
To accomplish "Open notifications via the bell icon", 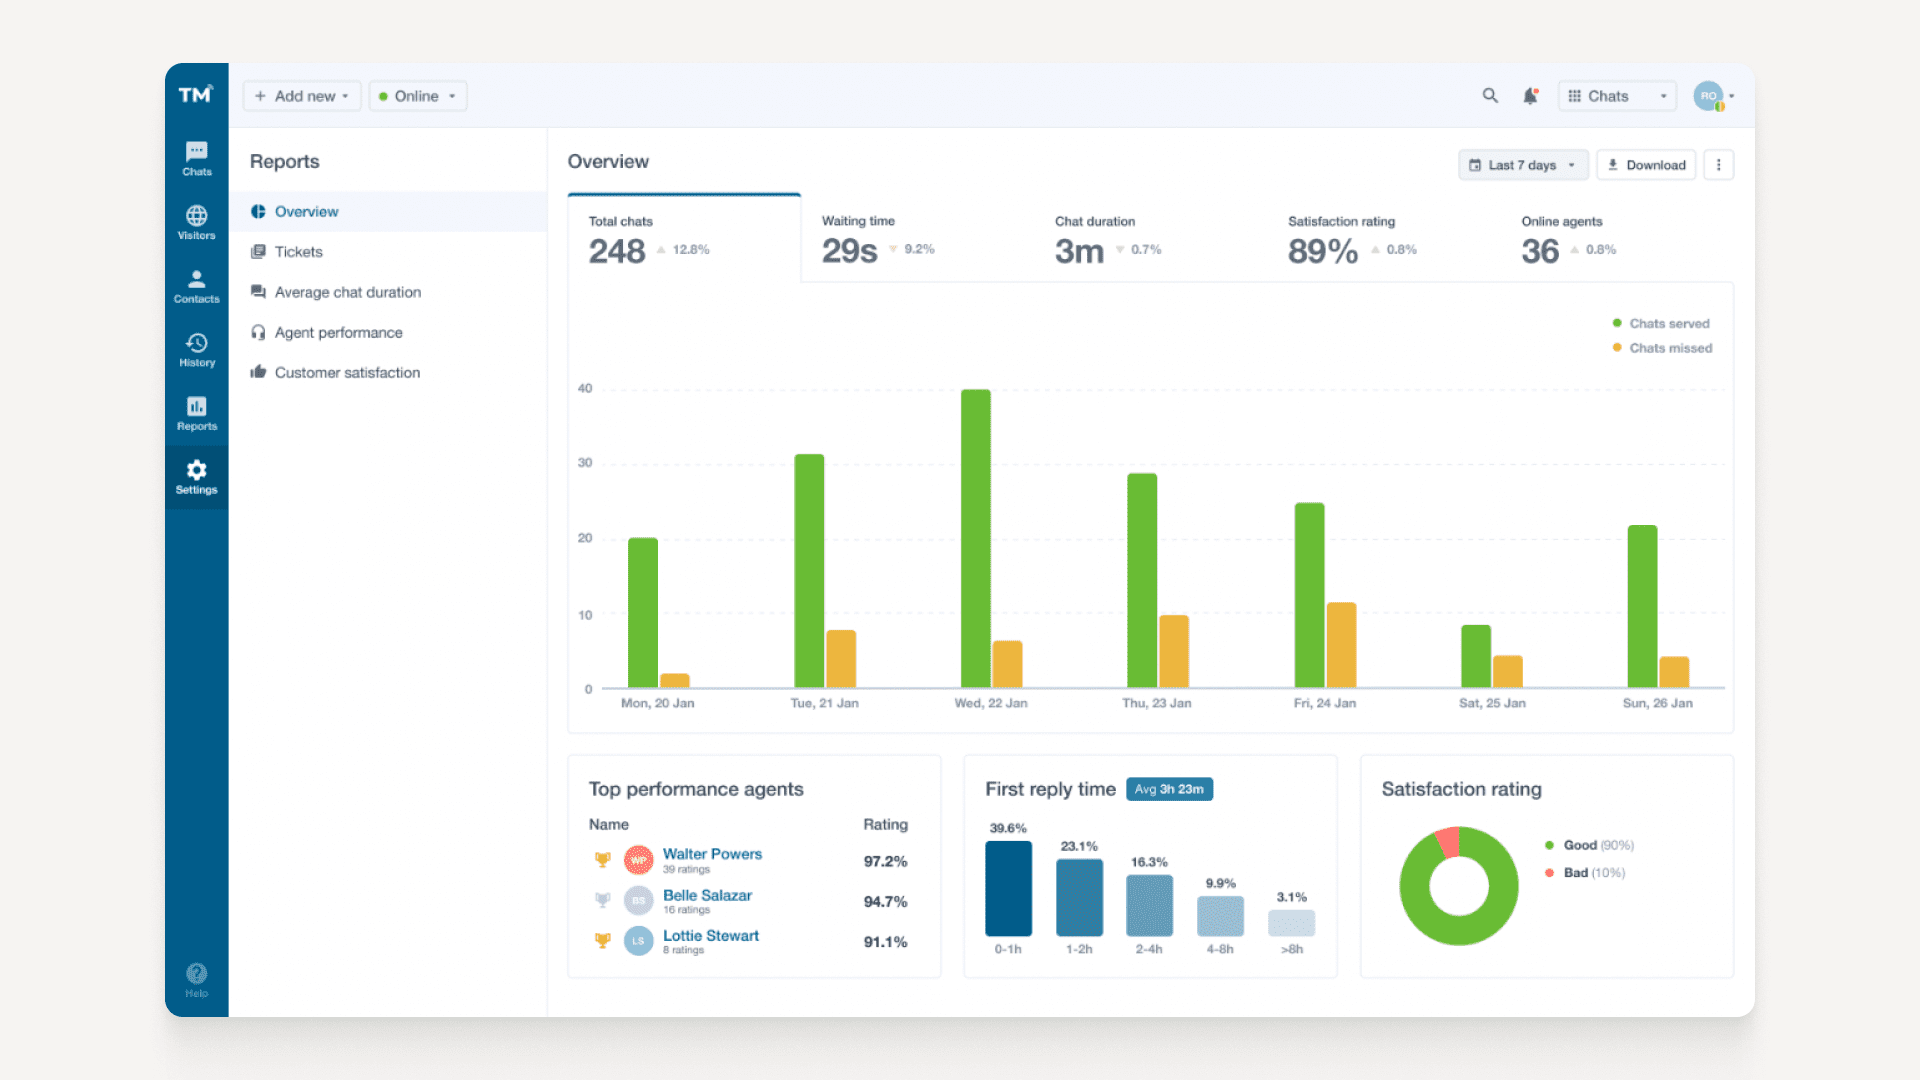I will (1529, 95).
